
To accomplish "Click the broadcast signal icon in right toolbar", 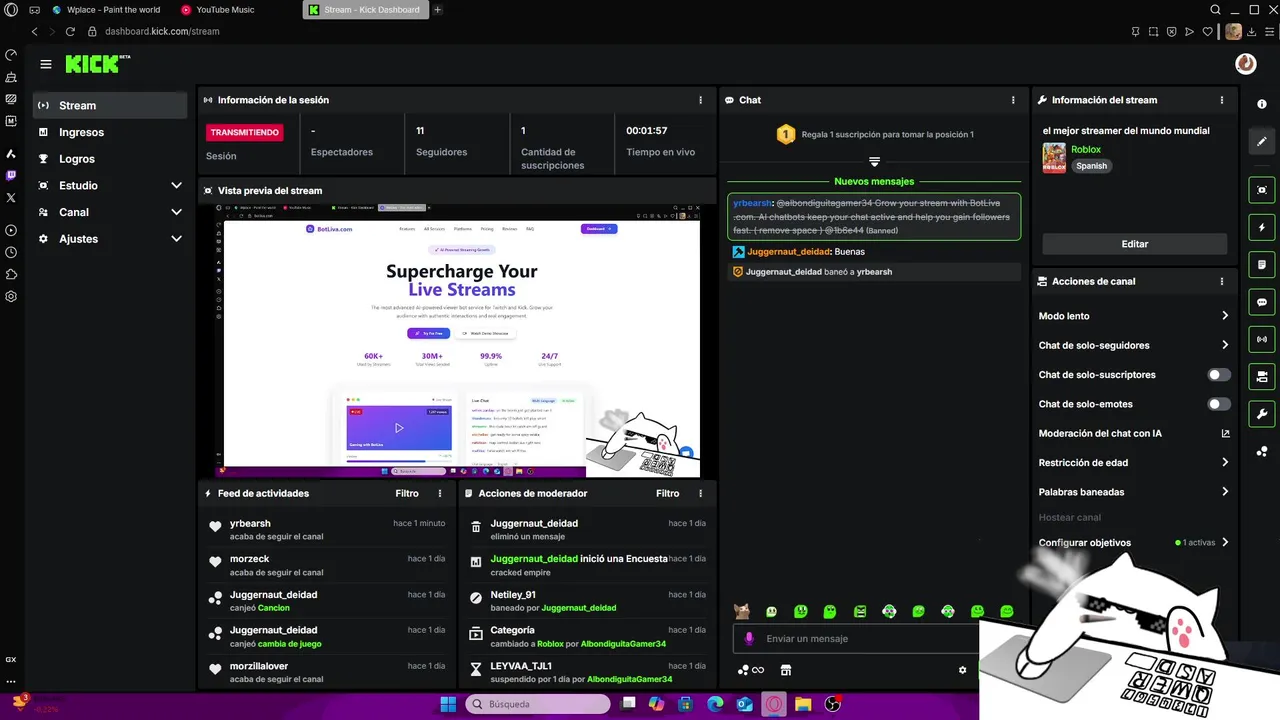I will tap(1262, 339).
